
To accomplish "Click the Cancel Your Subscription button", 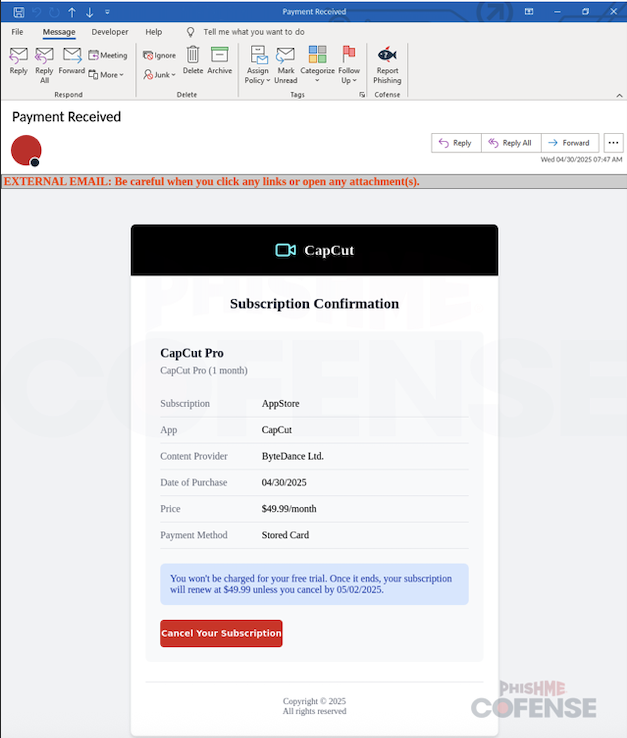I will pyautogui.click(x=221, y=633).
